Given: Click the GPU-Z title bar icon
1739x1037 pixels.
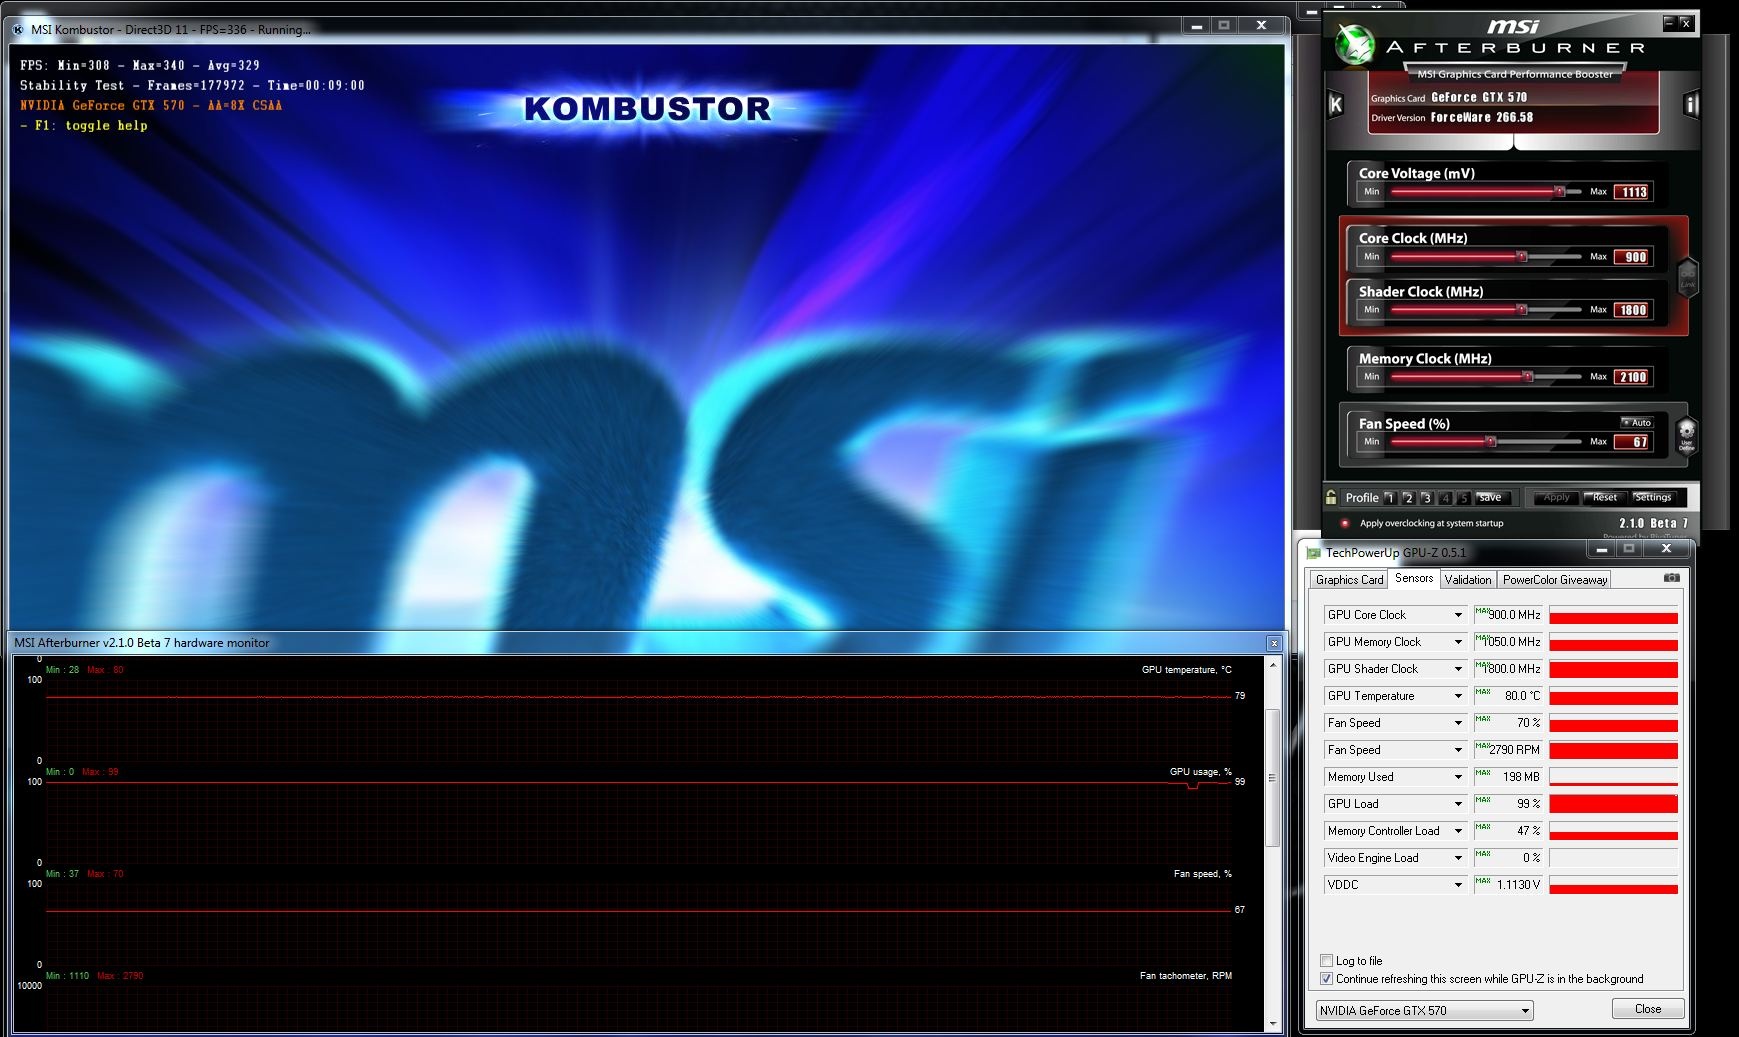Looking at the screenshot, I should tap(1313, 552).
